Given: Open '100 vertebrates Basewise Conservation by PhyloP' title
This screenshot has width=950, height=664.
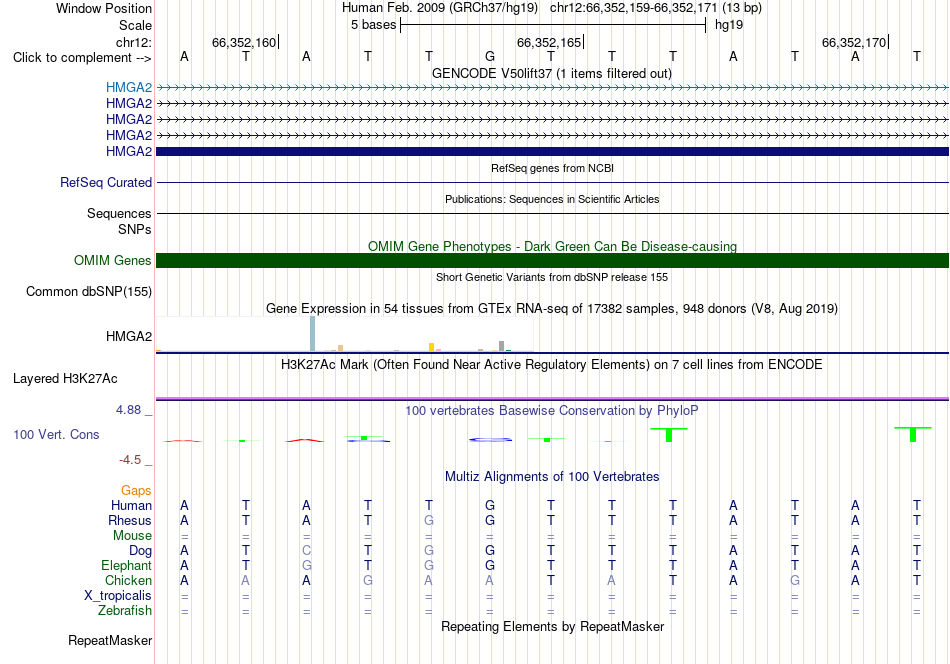Looking at the screenshot, I should (x=552, y=411).
